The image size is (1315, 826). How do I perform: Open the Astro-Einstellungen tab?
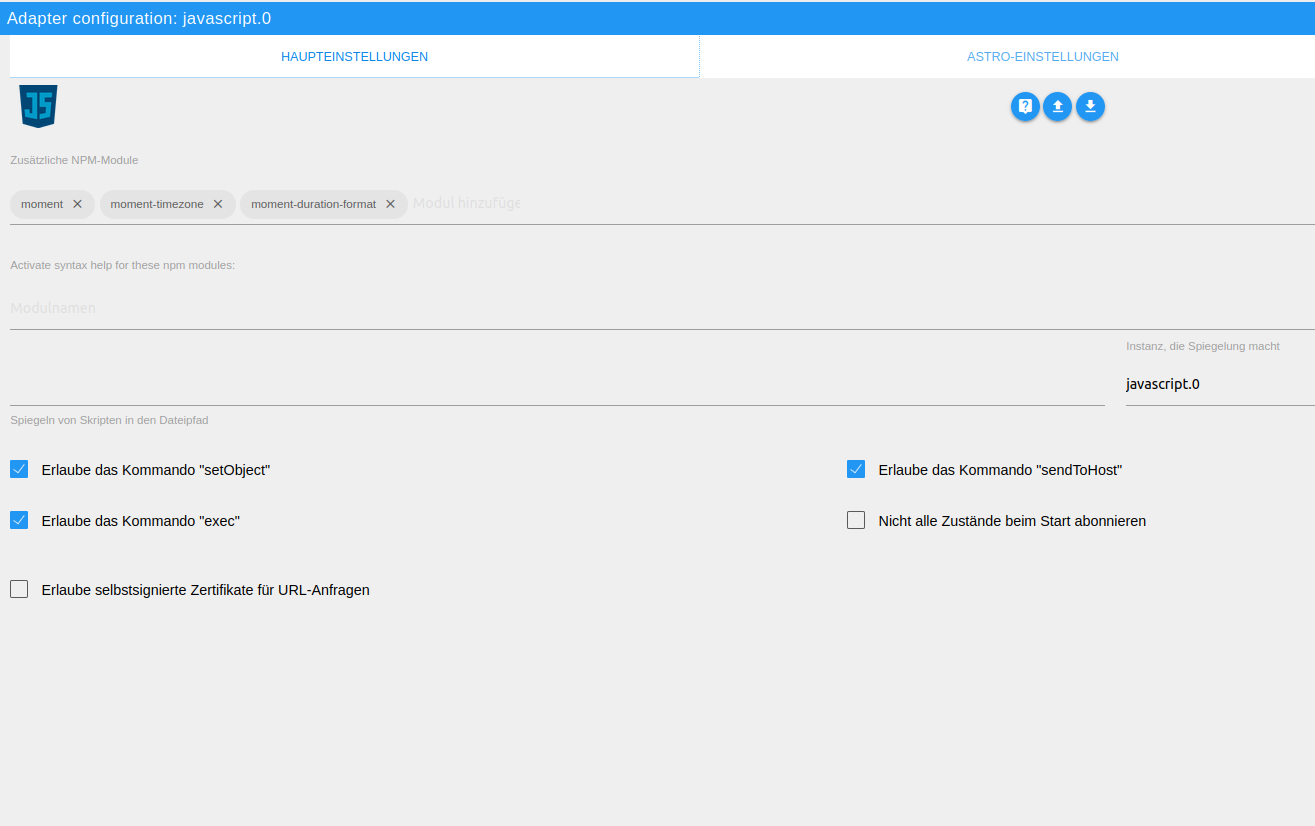pyautogui.click(x=1043, y=57)
